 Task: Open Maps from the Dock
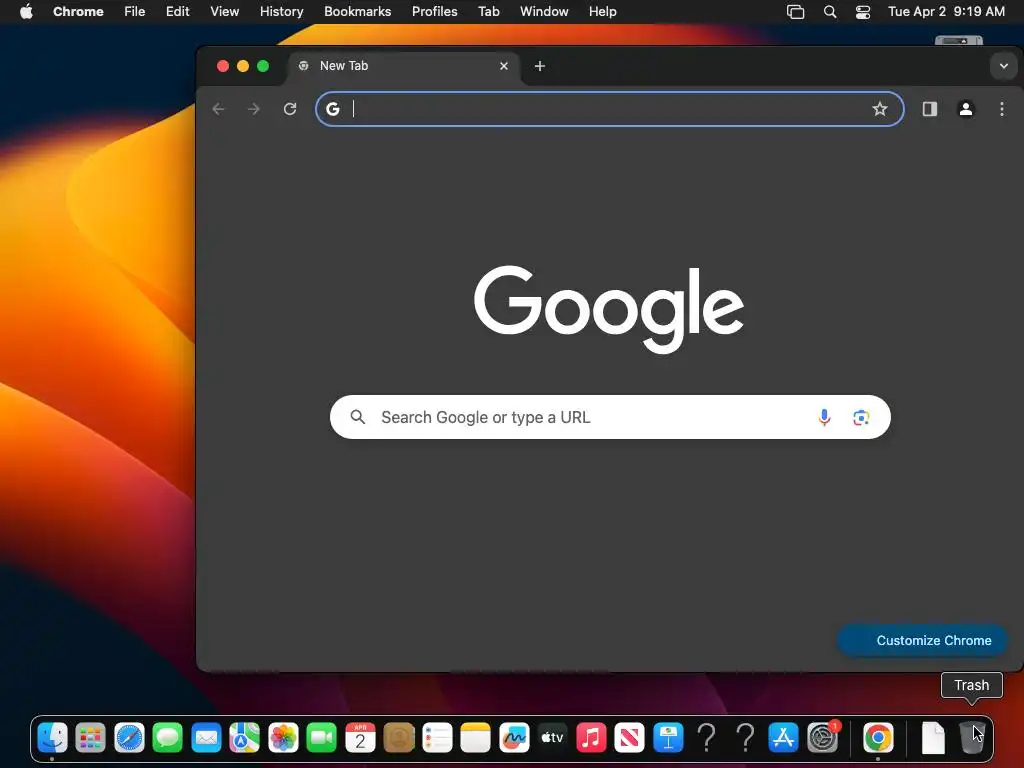244,738
